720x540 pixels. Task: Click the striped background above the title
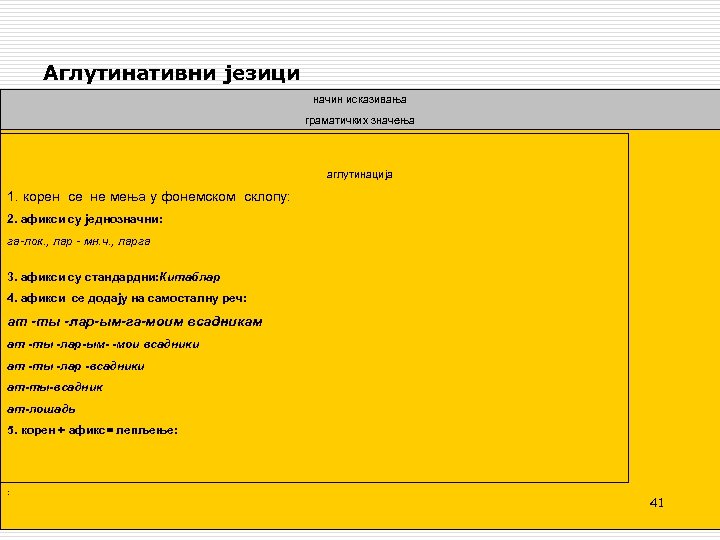pos(360,30)
